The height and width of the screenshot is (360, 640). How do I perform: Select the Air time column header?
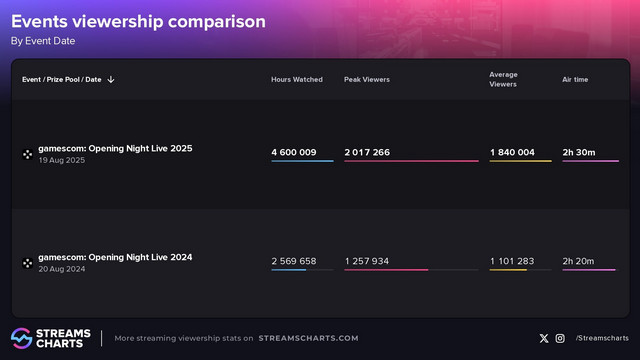click(575, 80)
